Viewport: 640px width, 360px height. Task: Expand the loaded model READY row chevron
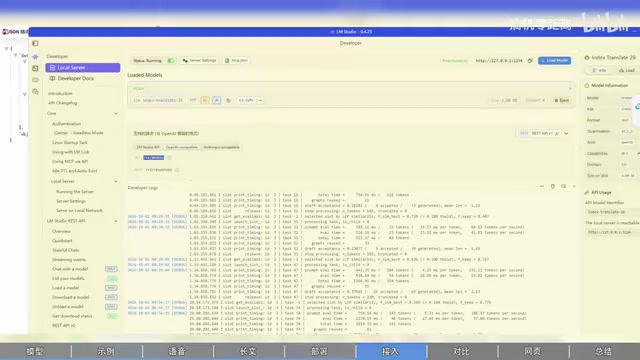(570, 89)
